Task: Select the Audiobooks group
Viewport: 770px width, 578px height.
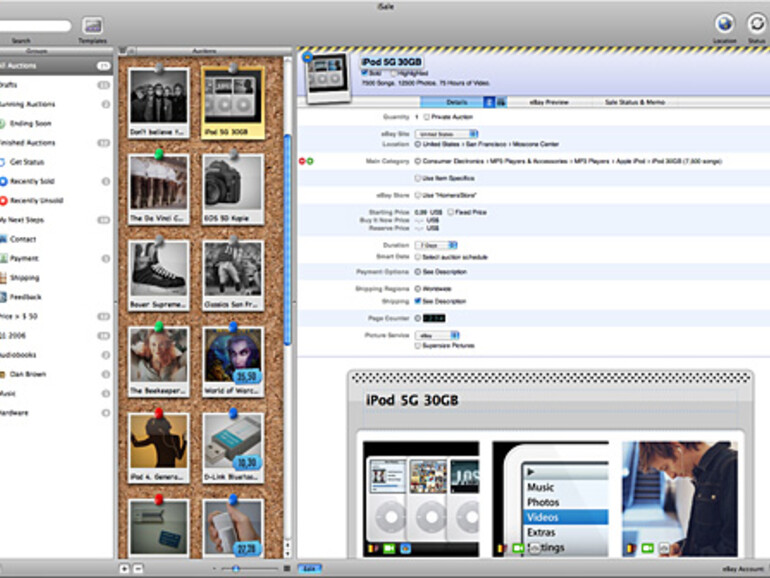Action: pos(56,355)
